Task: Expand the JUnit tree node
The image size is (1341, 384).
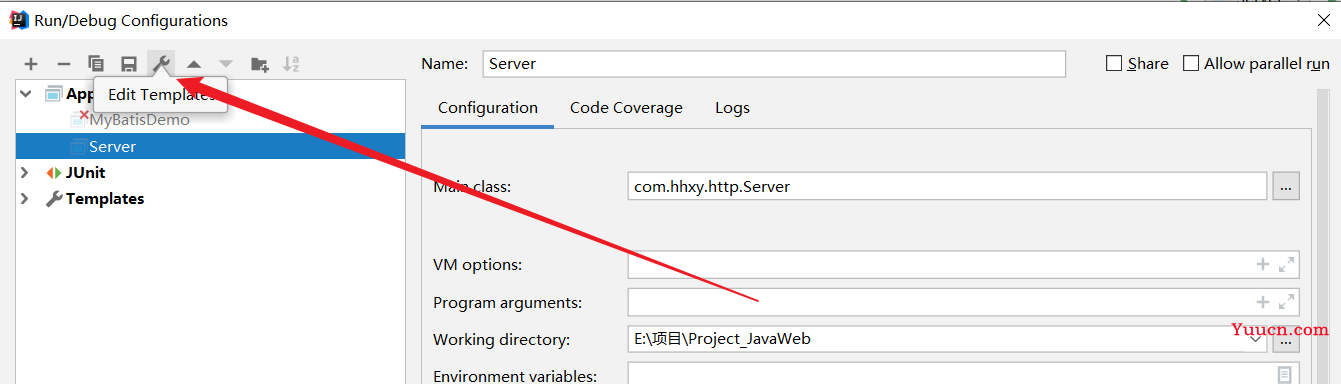Action: tap(25, 173)
